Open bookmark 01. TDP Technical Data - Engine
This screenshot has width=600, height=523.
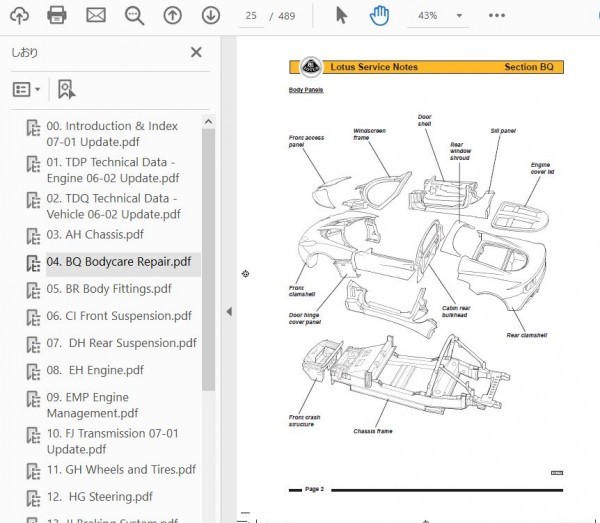(x=113, y=170)
